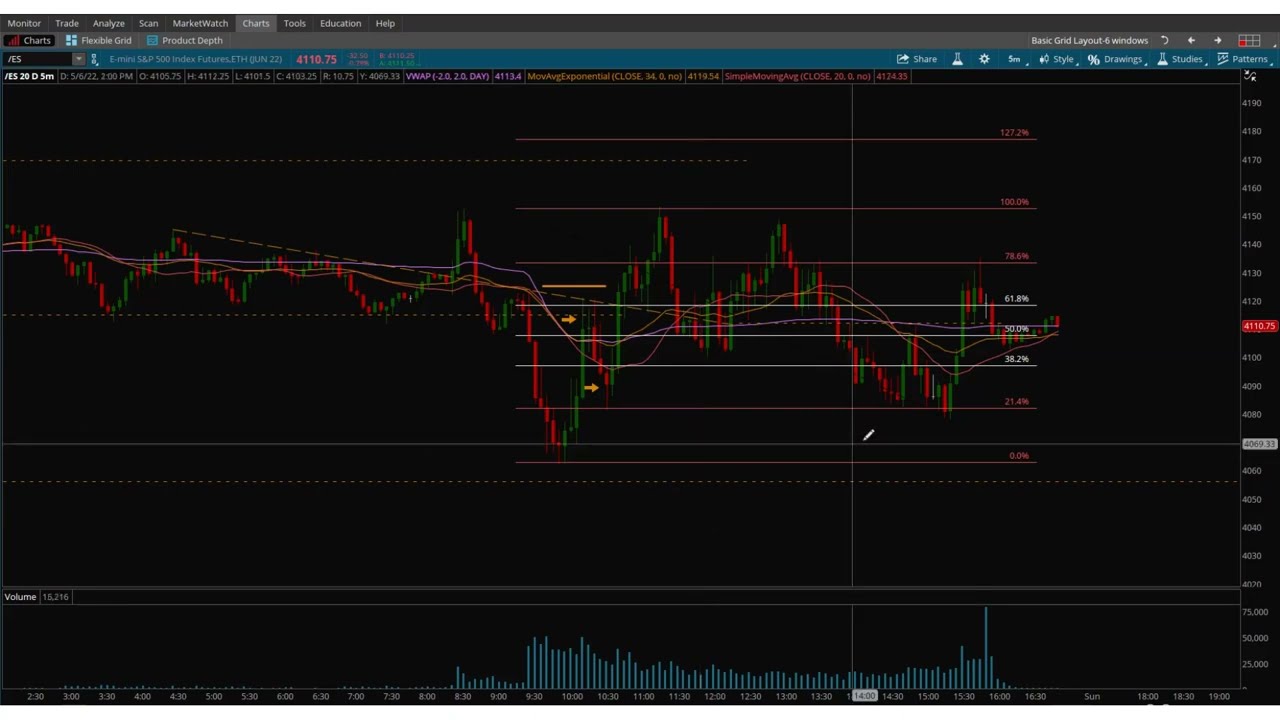Screen dimensions: 1280x720
Task: Click the forward arrow next to grid layout
Action: pos(1218,41)
